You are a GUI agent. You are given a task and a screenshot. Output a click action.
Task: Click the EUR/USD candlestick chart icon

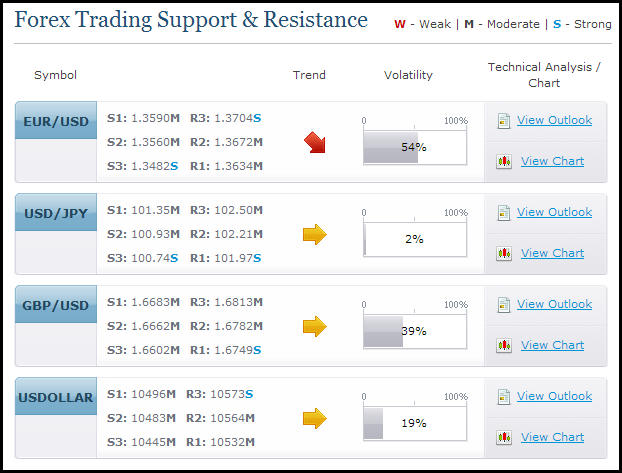(x=504, y=162)
